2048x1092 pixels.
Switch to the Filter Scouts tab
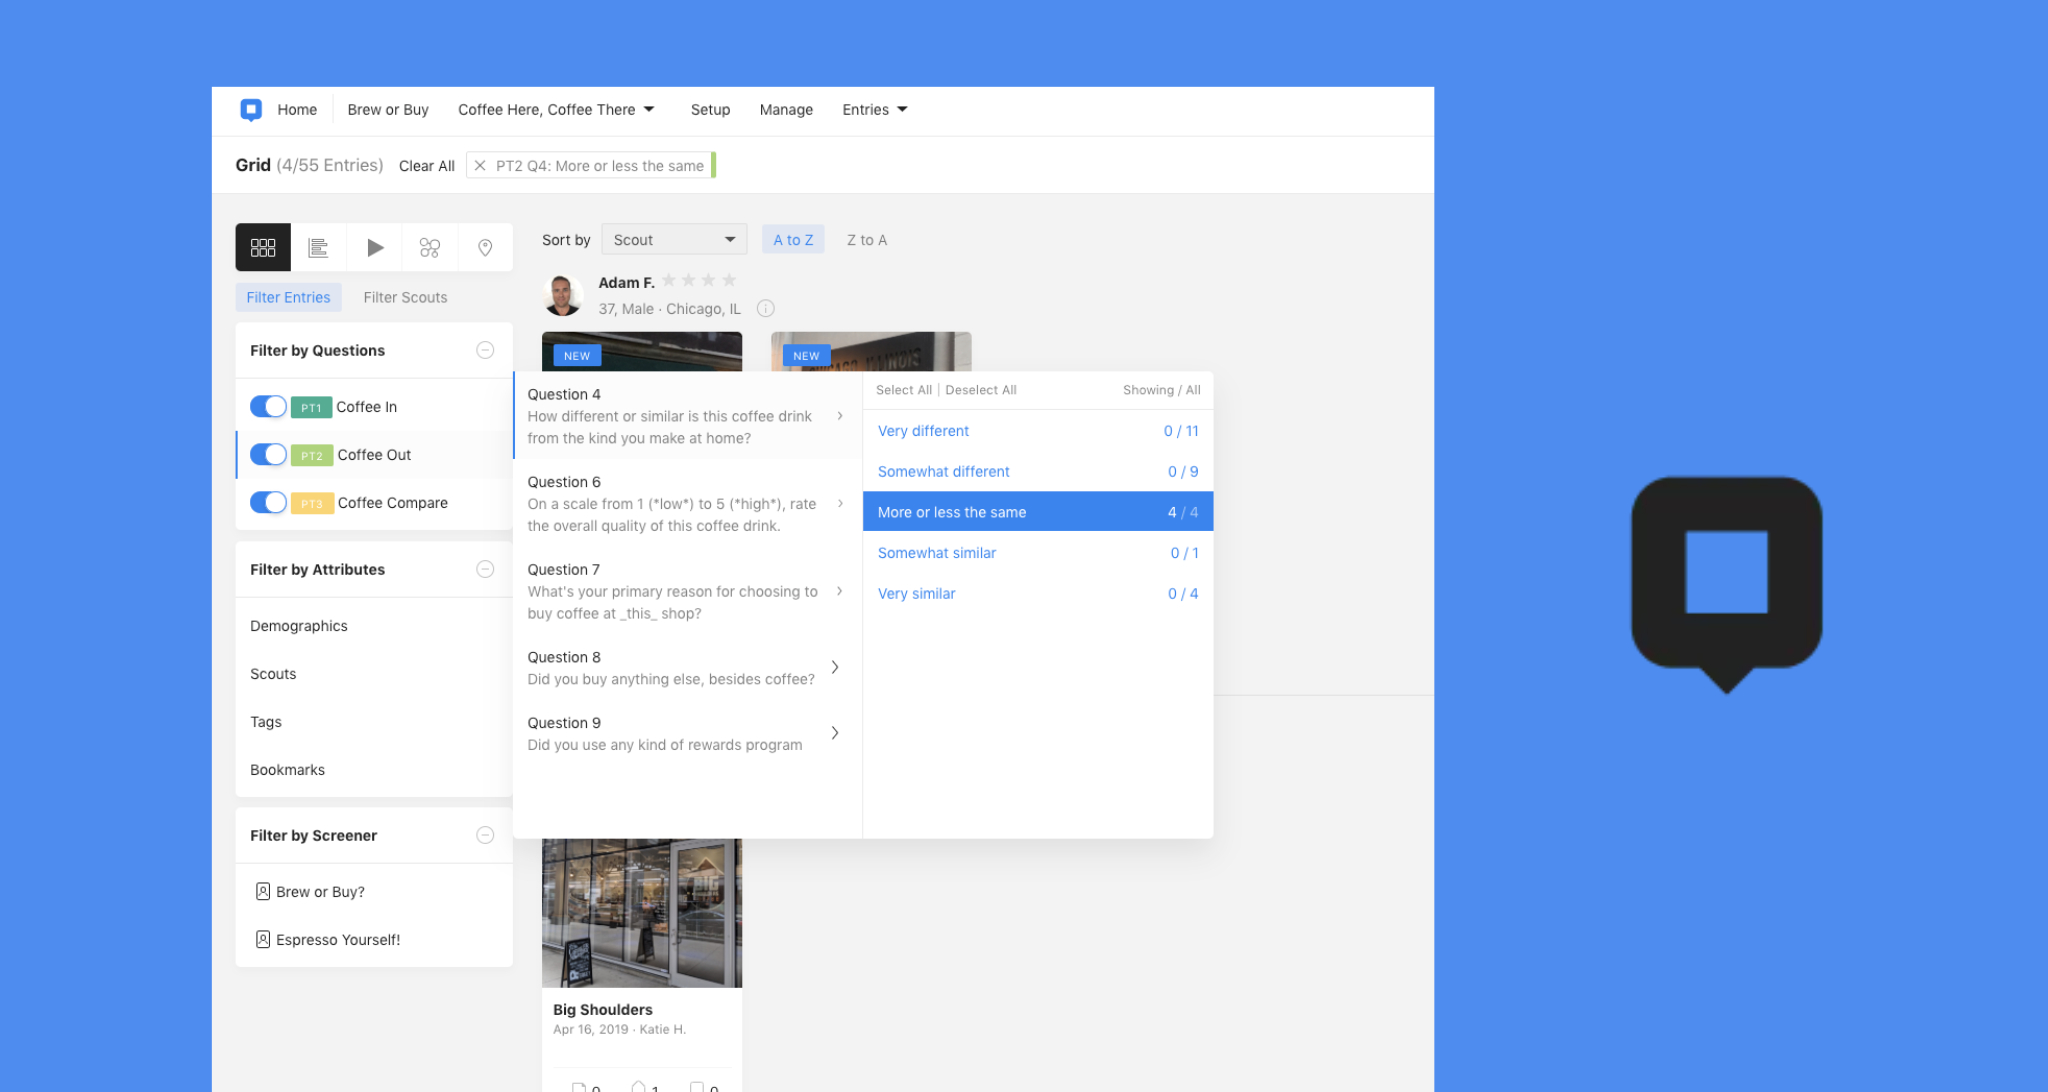click(x=405, y=297)
